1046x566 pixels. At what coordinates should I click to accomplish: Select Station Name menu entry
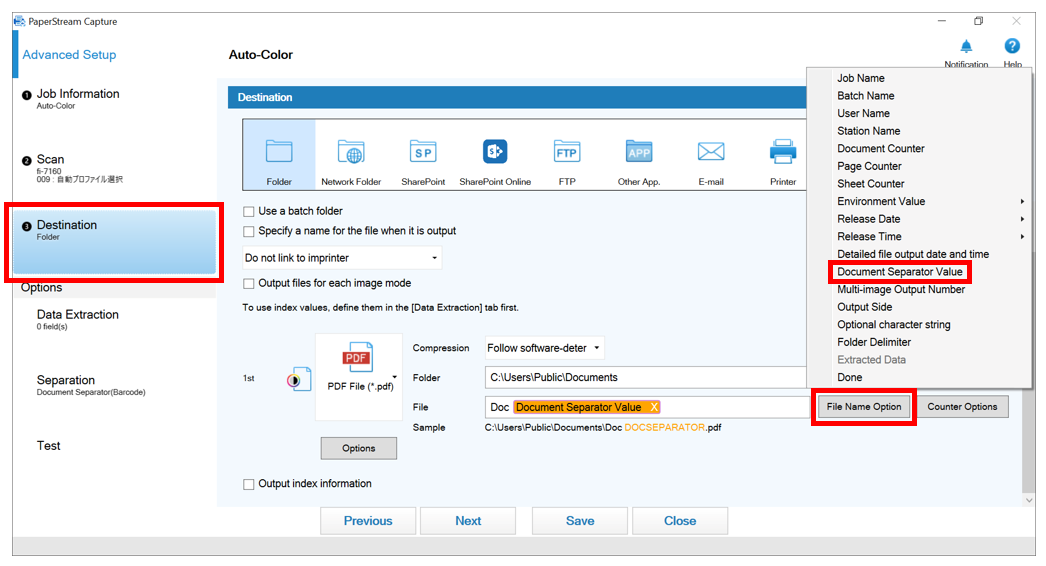[869, 131]
